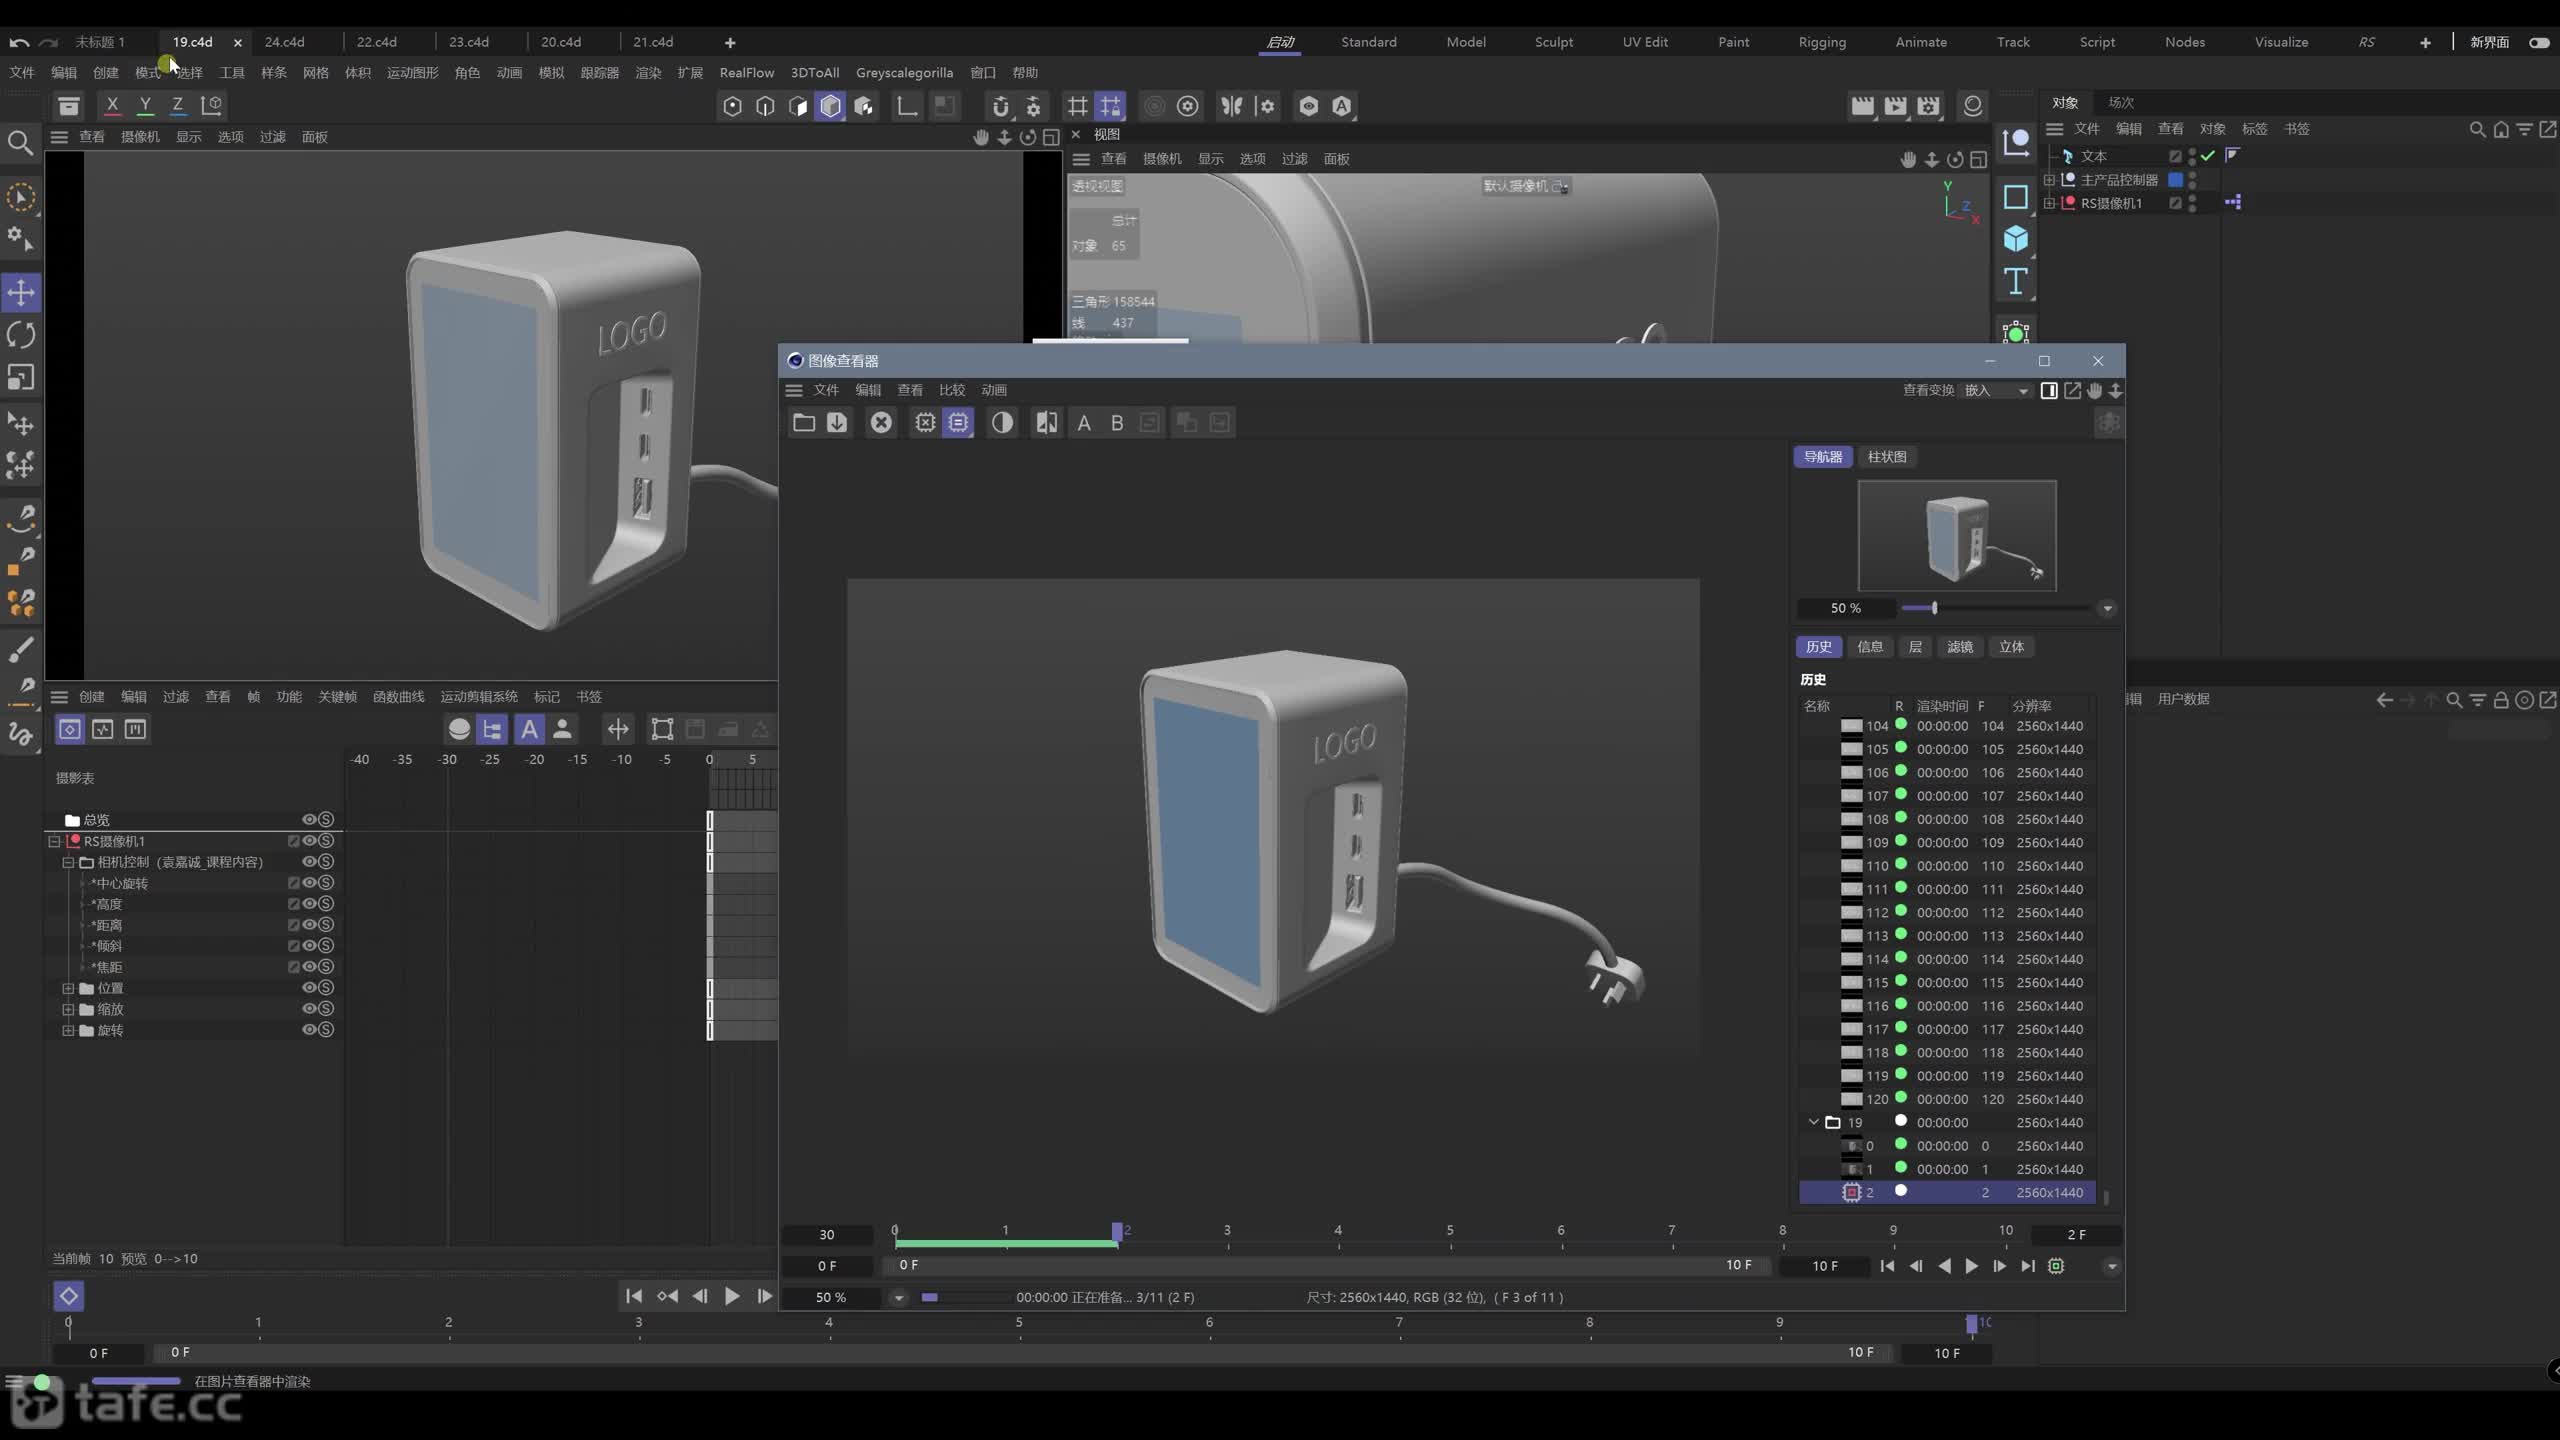This screenshot has width=2560, height=1440.
Task: Switch to 柱状图 tab
Action: 1887,456
